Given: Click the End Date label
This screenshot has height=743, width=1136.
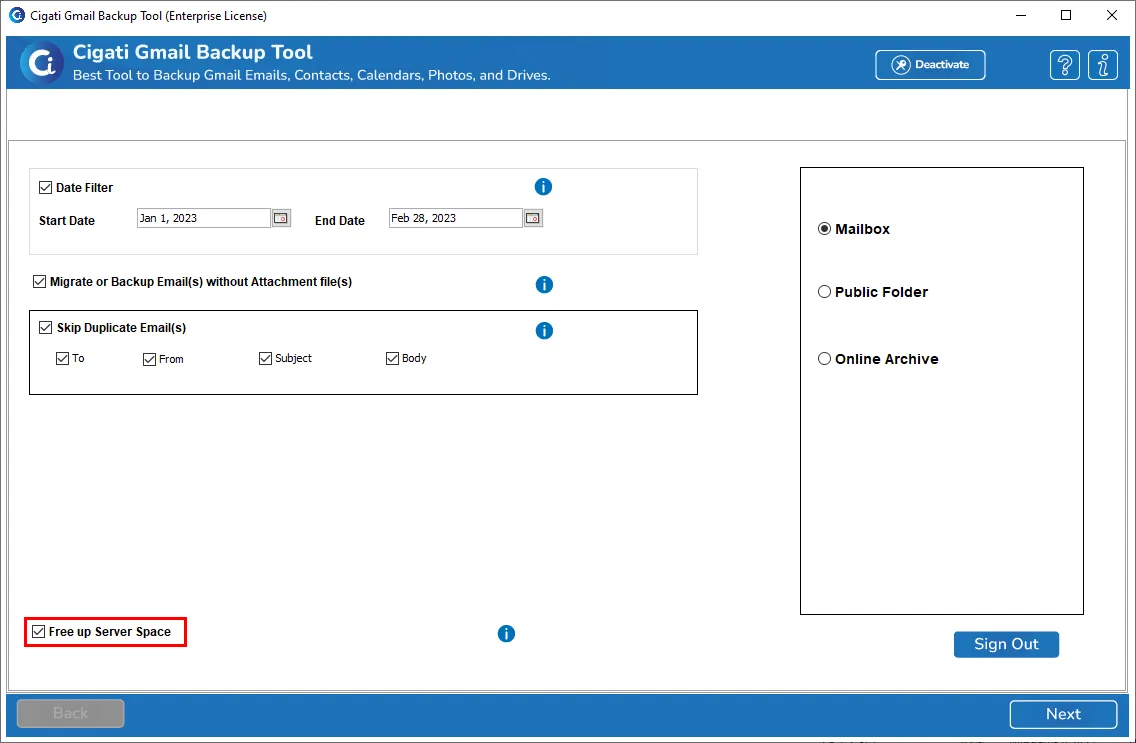Looking at the screenshot, I should point(340,221).
